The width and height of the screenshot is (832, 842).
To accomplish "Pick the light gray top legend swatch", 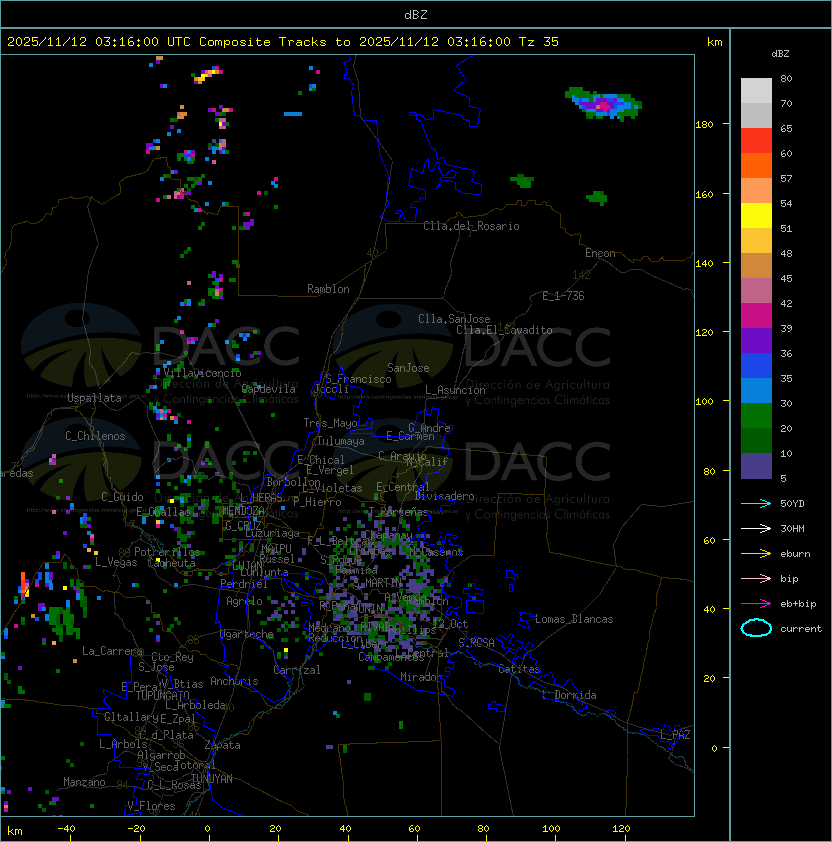I will point(756,91).
